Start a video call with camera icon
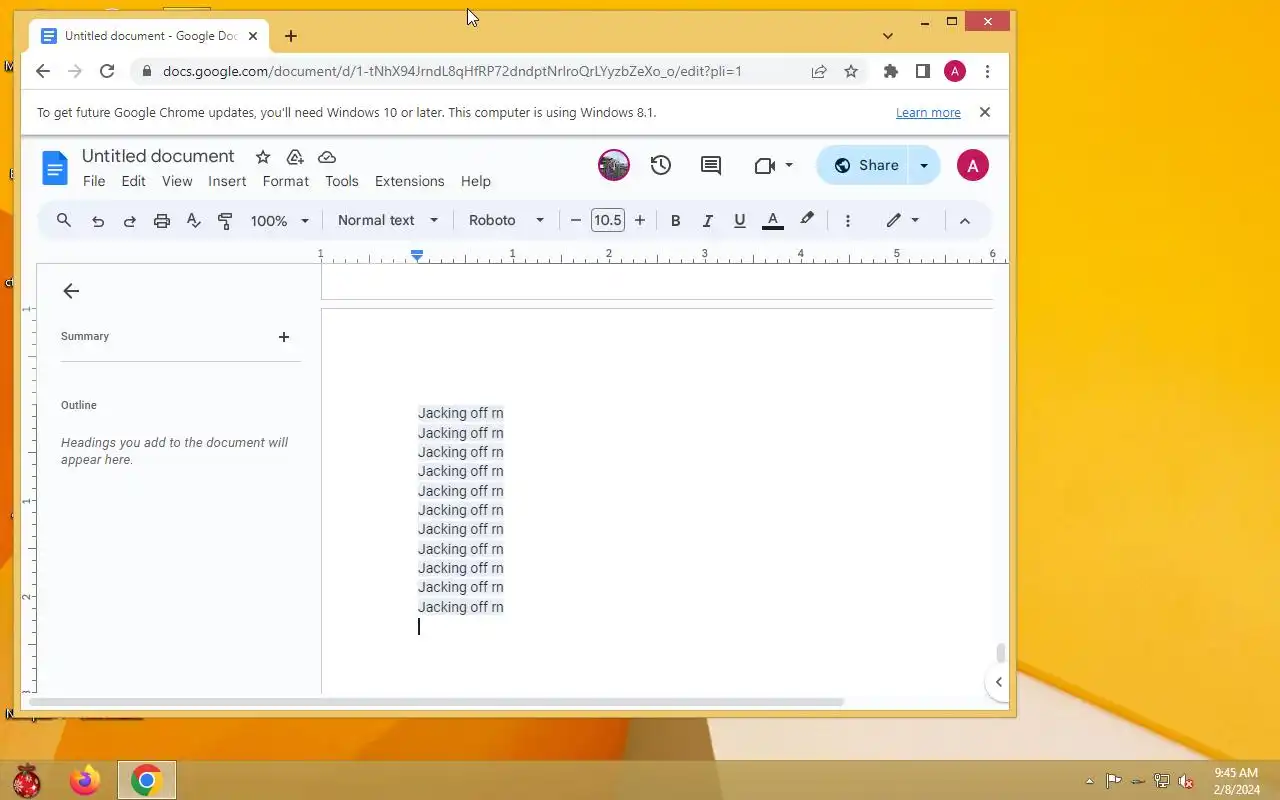The height and width of the screenshot is (800, 1280). click(x=765, y=165)
